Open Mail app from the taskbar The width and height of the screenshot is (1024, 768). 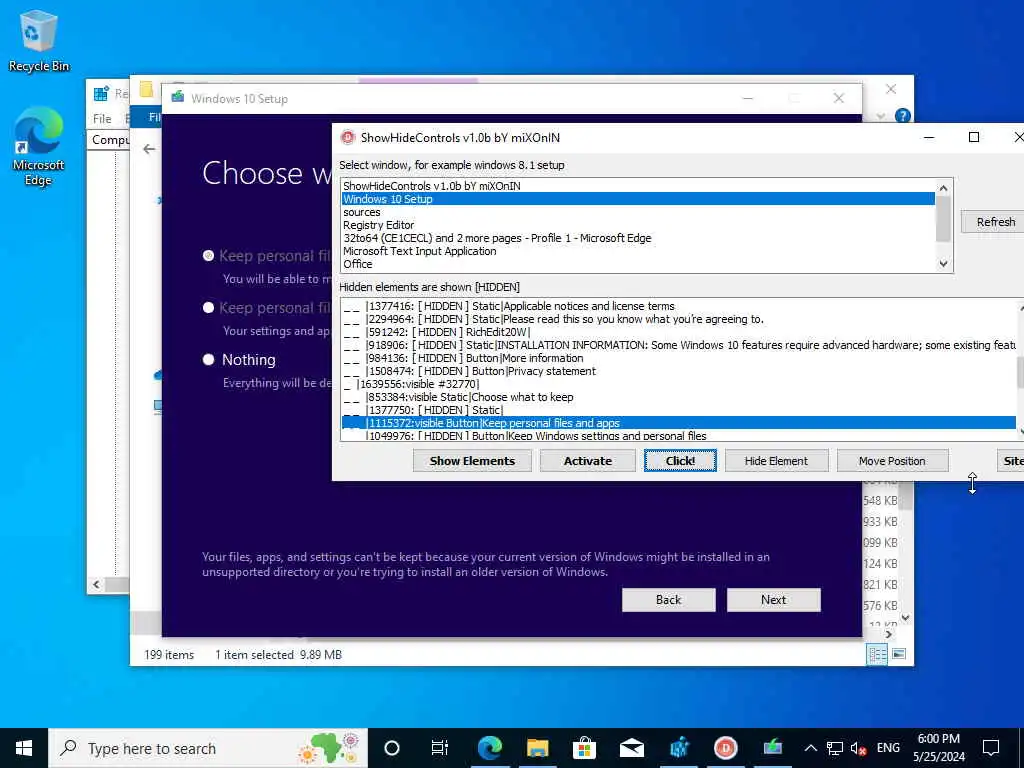pos(632,748)
